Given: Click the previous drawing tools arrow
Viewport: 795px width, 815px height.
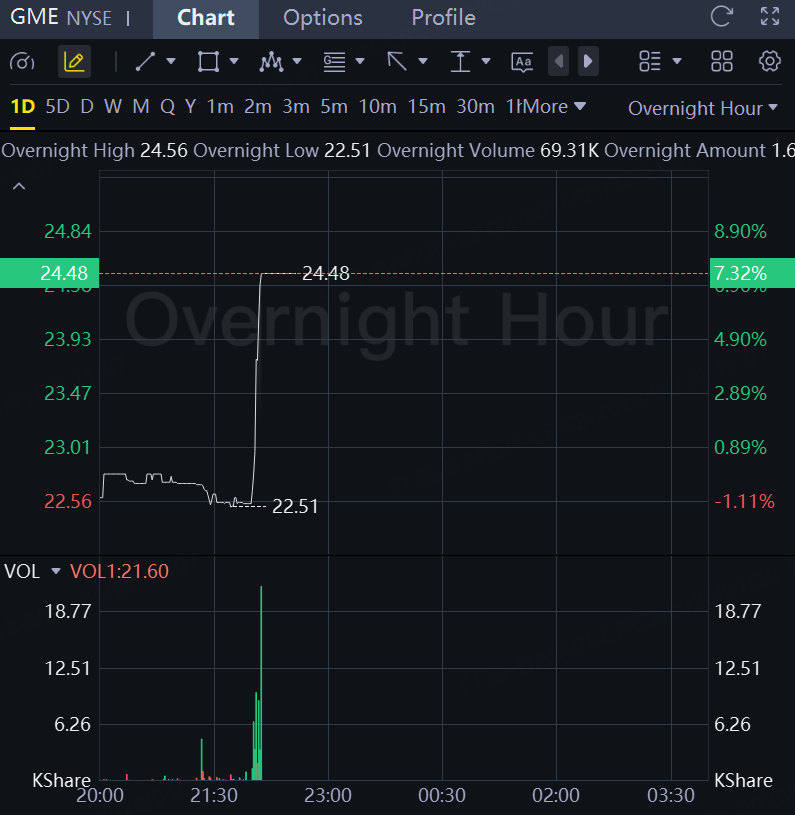Looking at the screenshot, I should pyautogui.click(x=559, y=61).
